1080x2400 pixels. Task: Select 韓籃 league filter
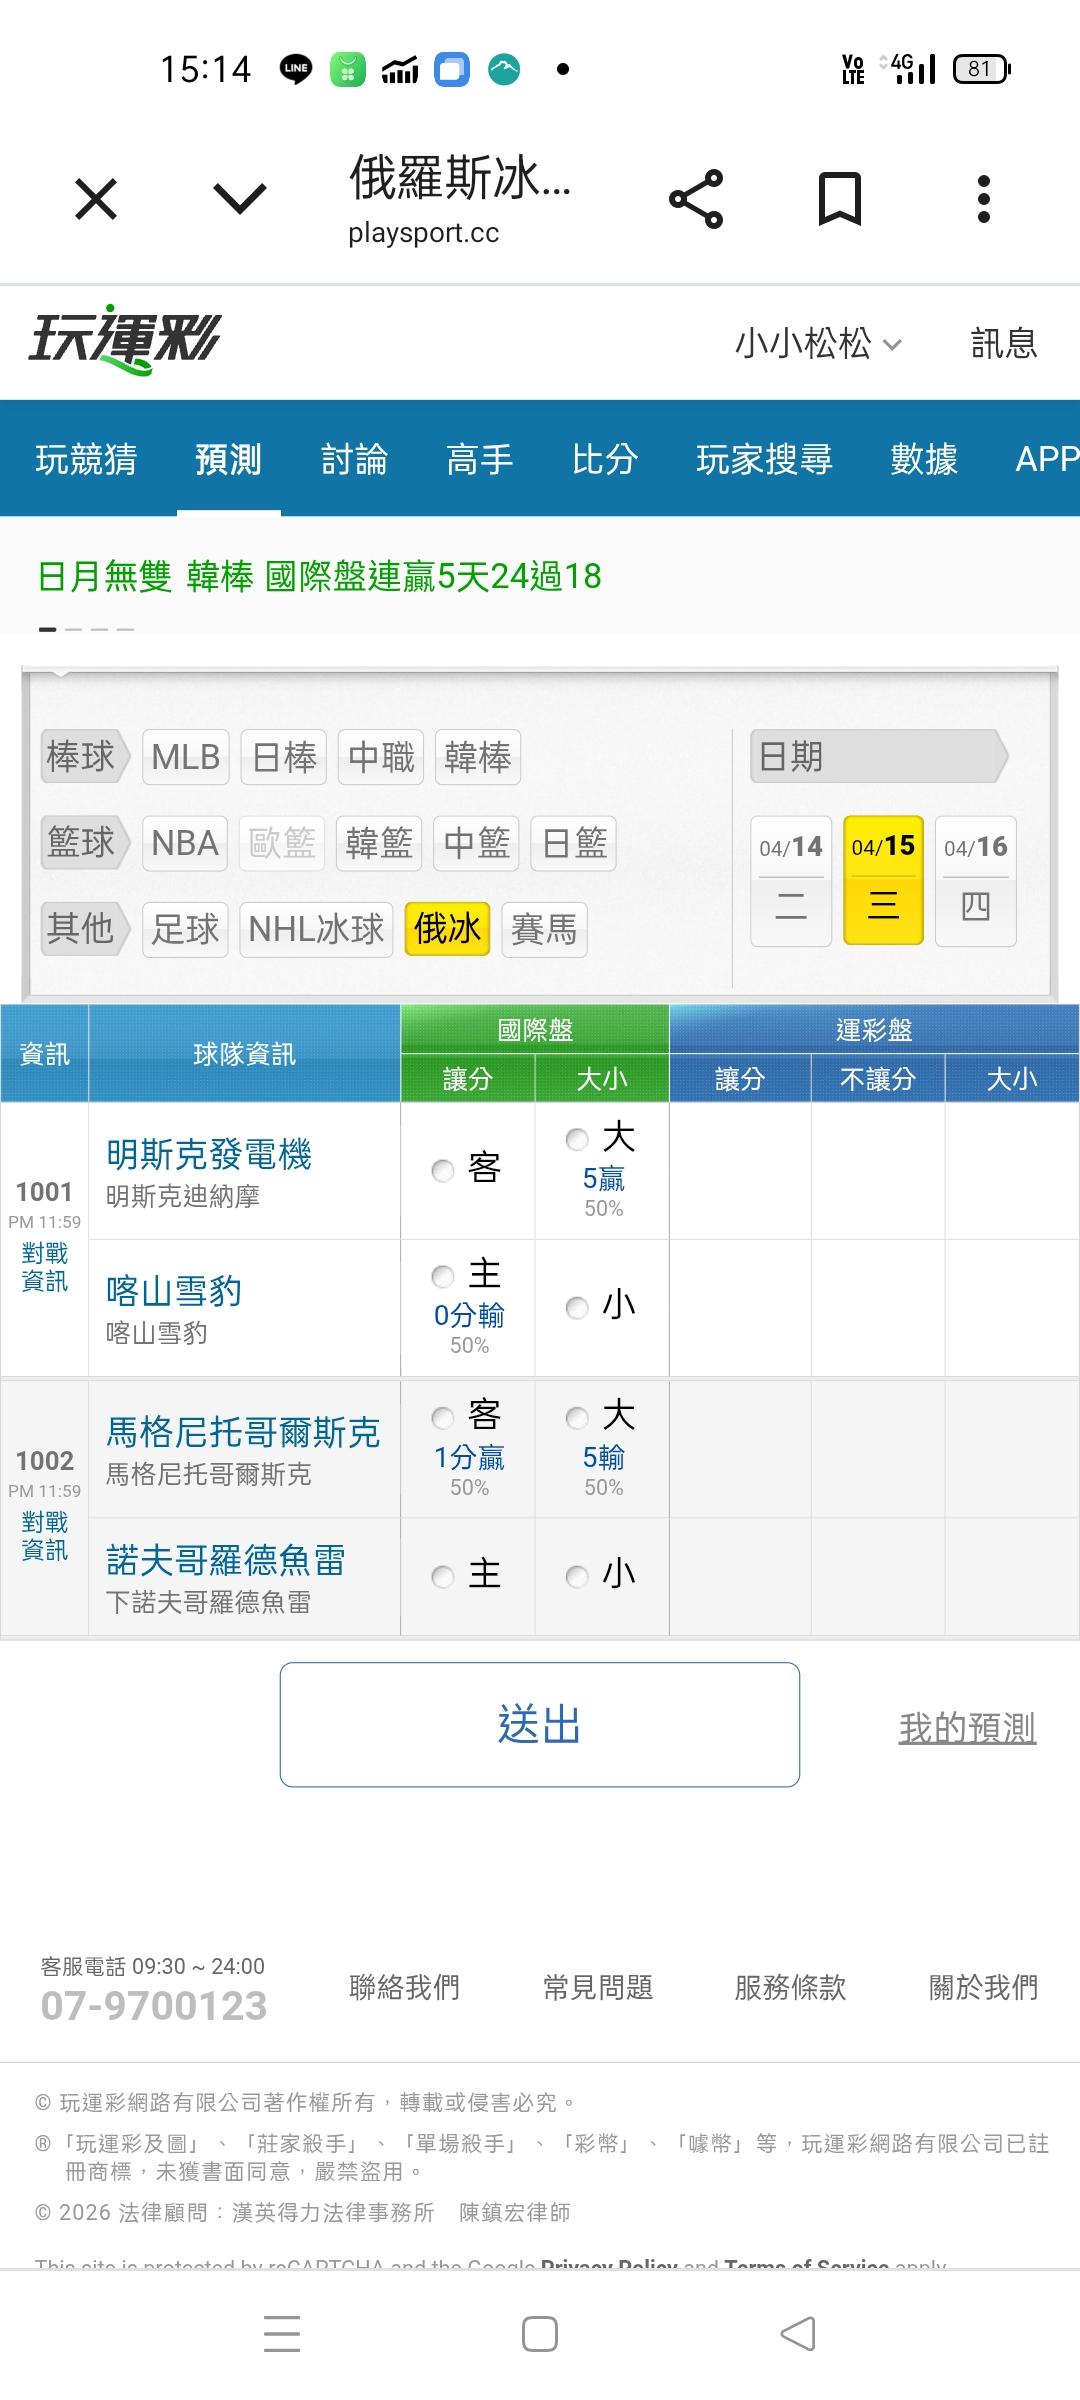(379, 843)
